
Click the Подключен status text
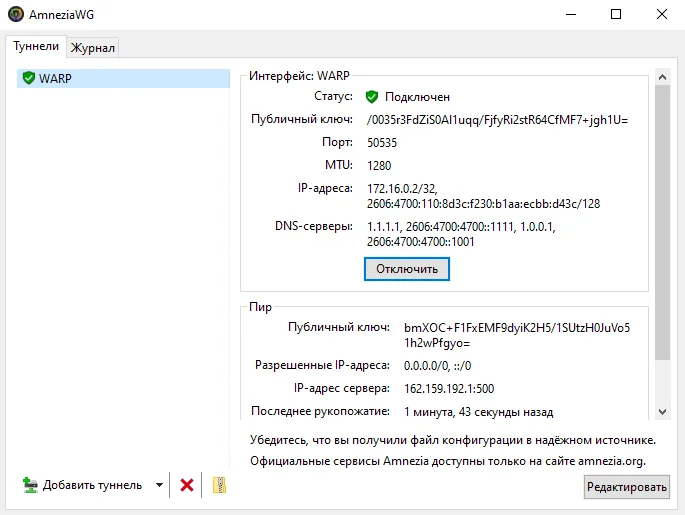(417, 97)
